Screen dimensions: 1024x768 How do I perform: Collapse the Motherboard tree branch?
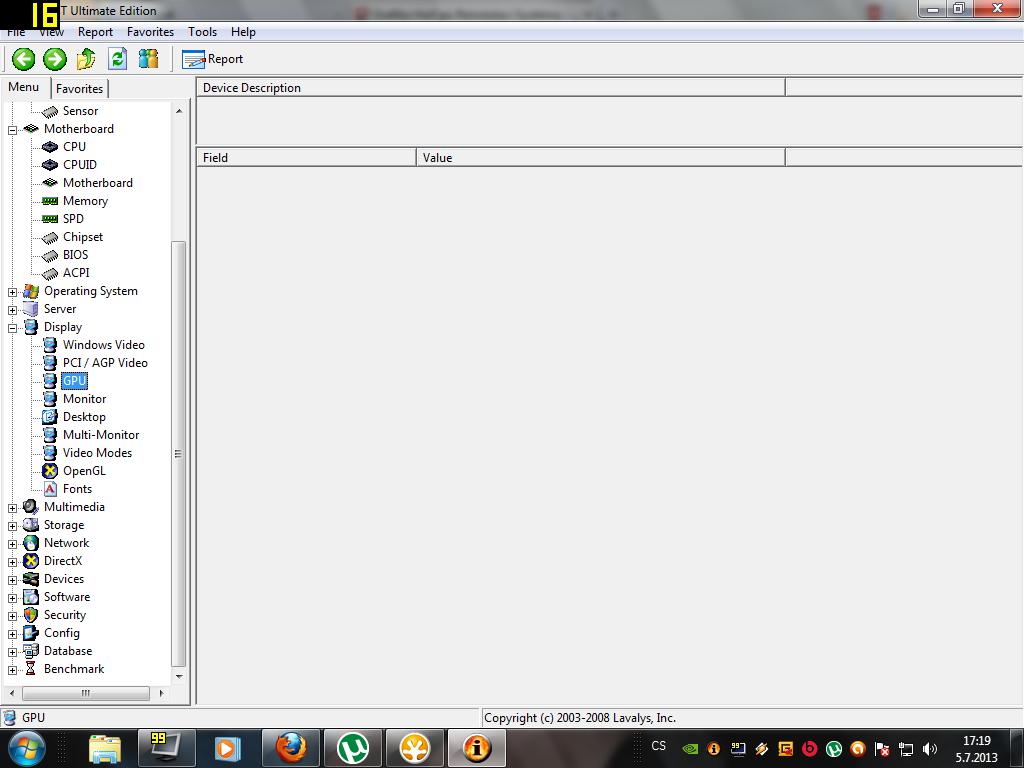[12, 130]
